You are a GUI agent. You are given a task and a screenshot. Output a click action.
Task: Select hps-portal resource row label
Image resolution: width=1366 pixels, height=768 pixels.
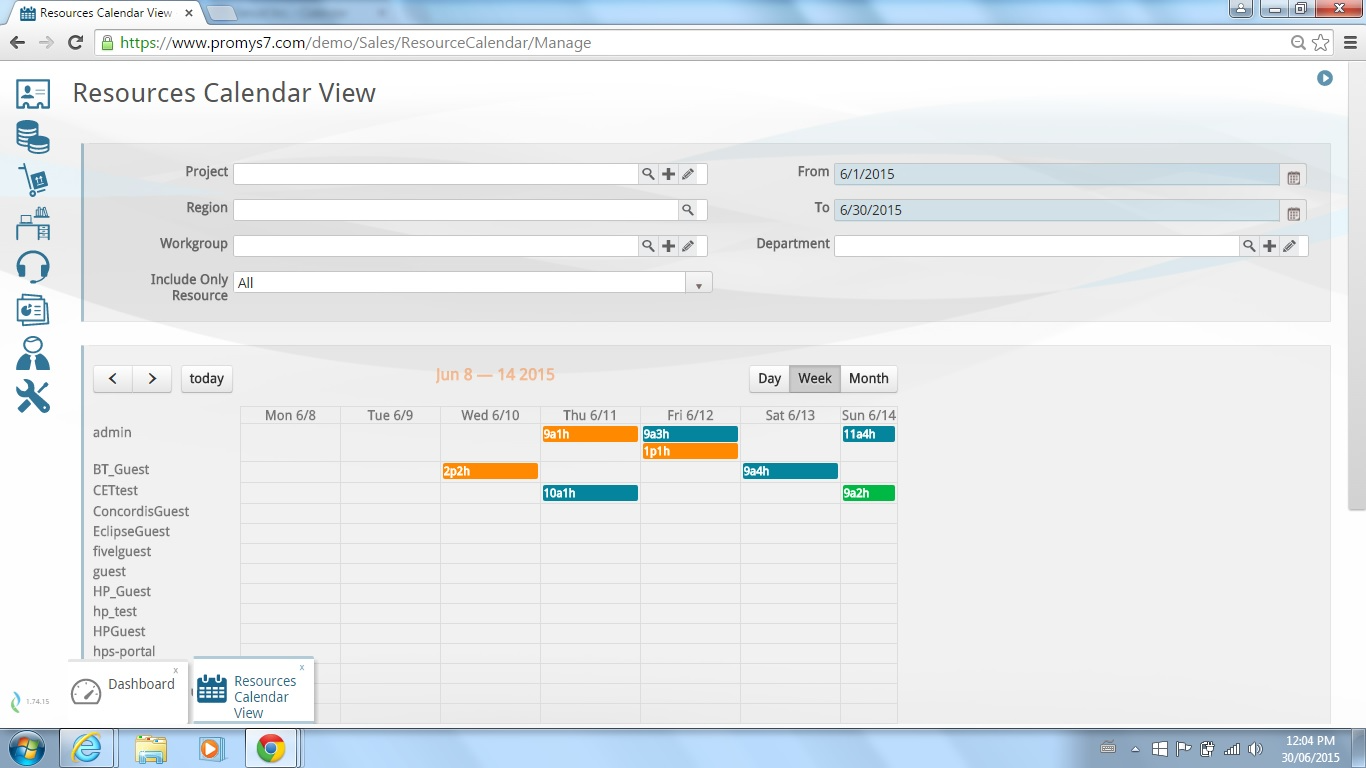(x=124, y=652)
